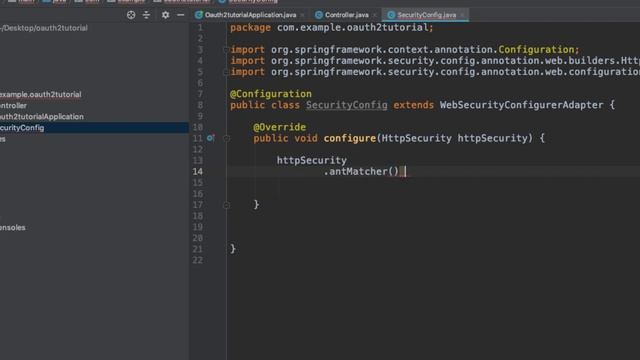The image size is (640, 360).
Task: Close the SecurityConfig.java tab
Action: (462, 15)
